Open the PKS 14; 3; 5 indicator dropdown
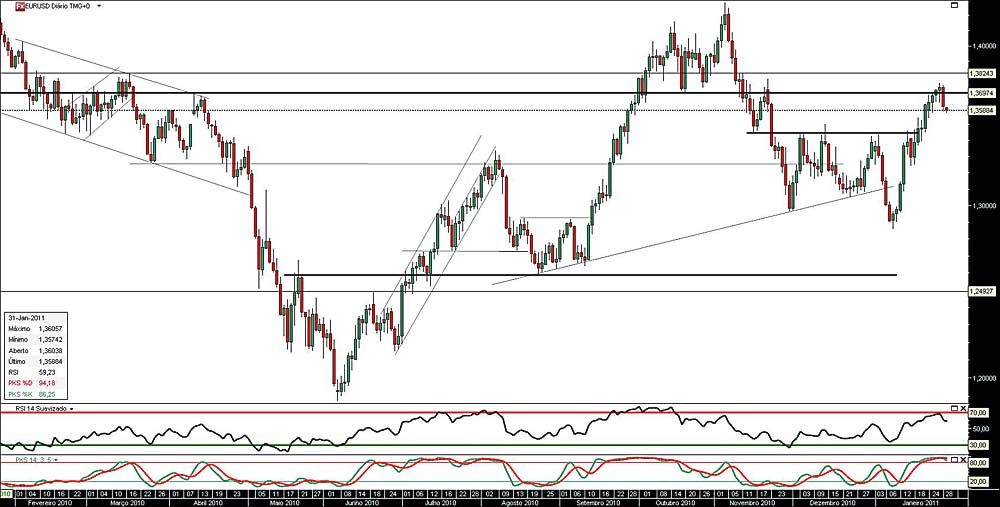1000x507 pixels. (x=56, y=459)
